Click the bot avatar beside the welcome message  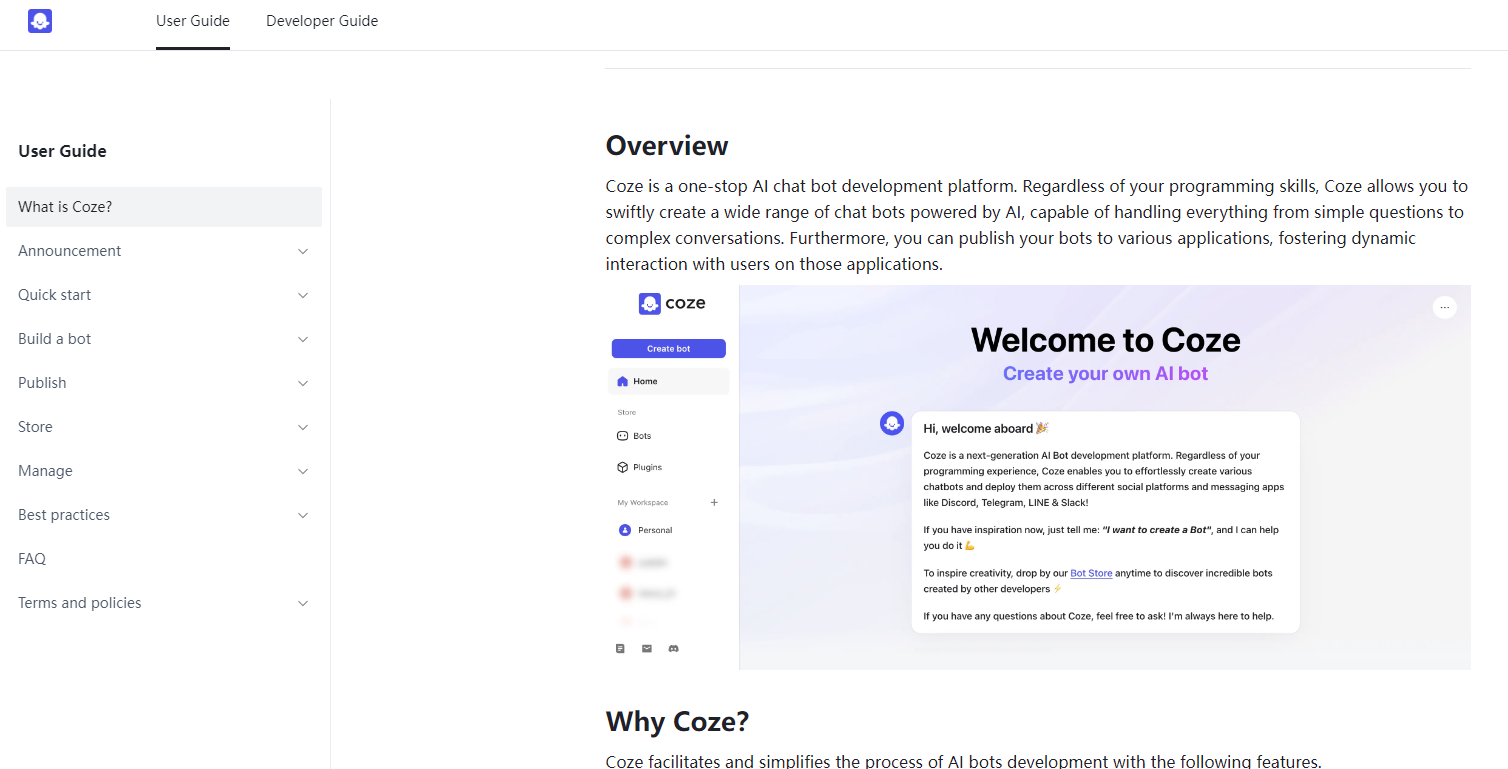point(892,423)
